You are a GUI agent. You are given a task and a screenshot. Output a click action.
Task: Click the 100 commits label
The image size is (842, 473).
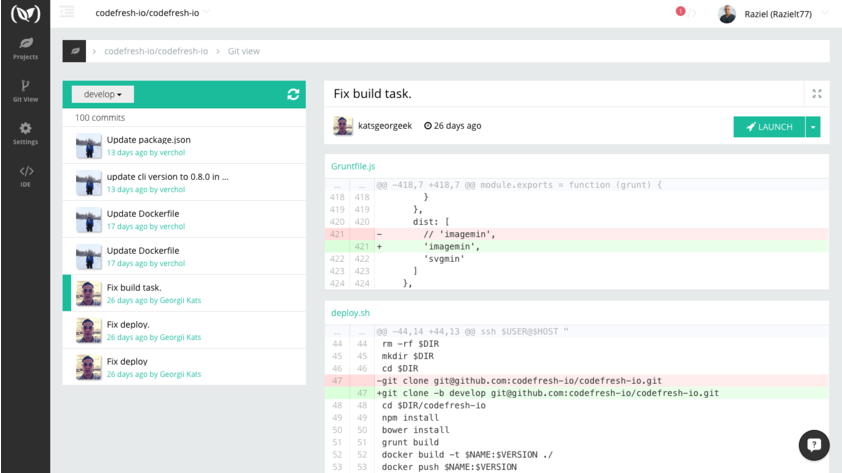(x=100, y=118)
